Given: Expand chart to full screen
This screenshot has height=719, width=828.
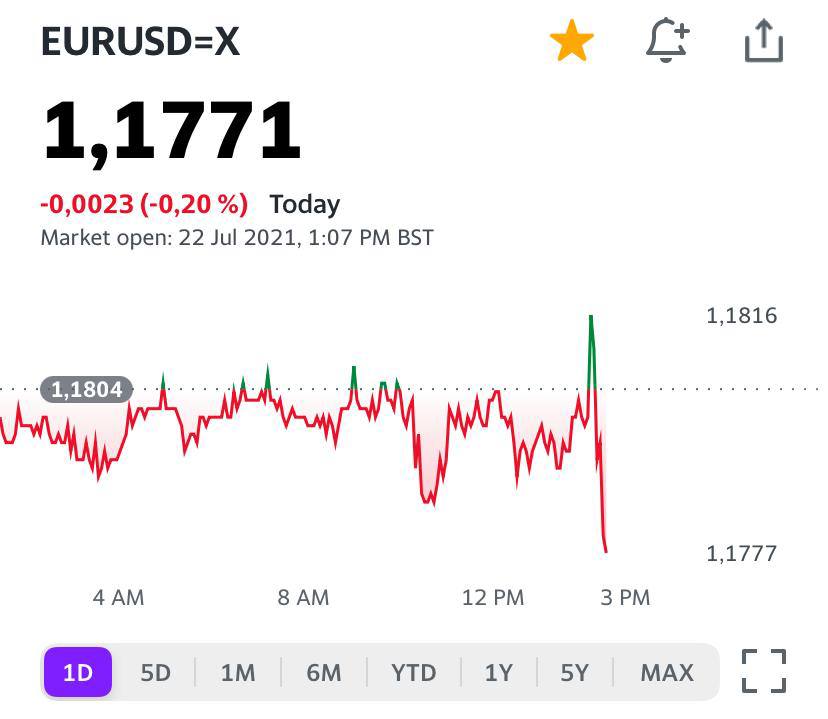Looking at the screenshot, I should [x=764, y=671].
